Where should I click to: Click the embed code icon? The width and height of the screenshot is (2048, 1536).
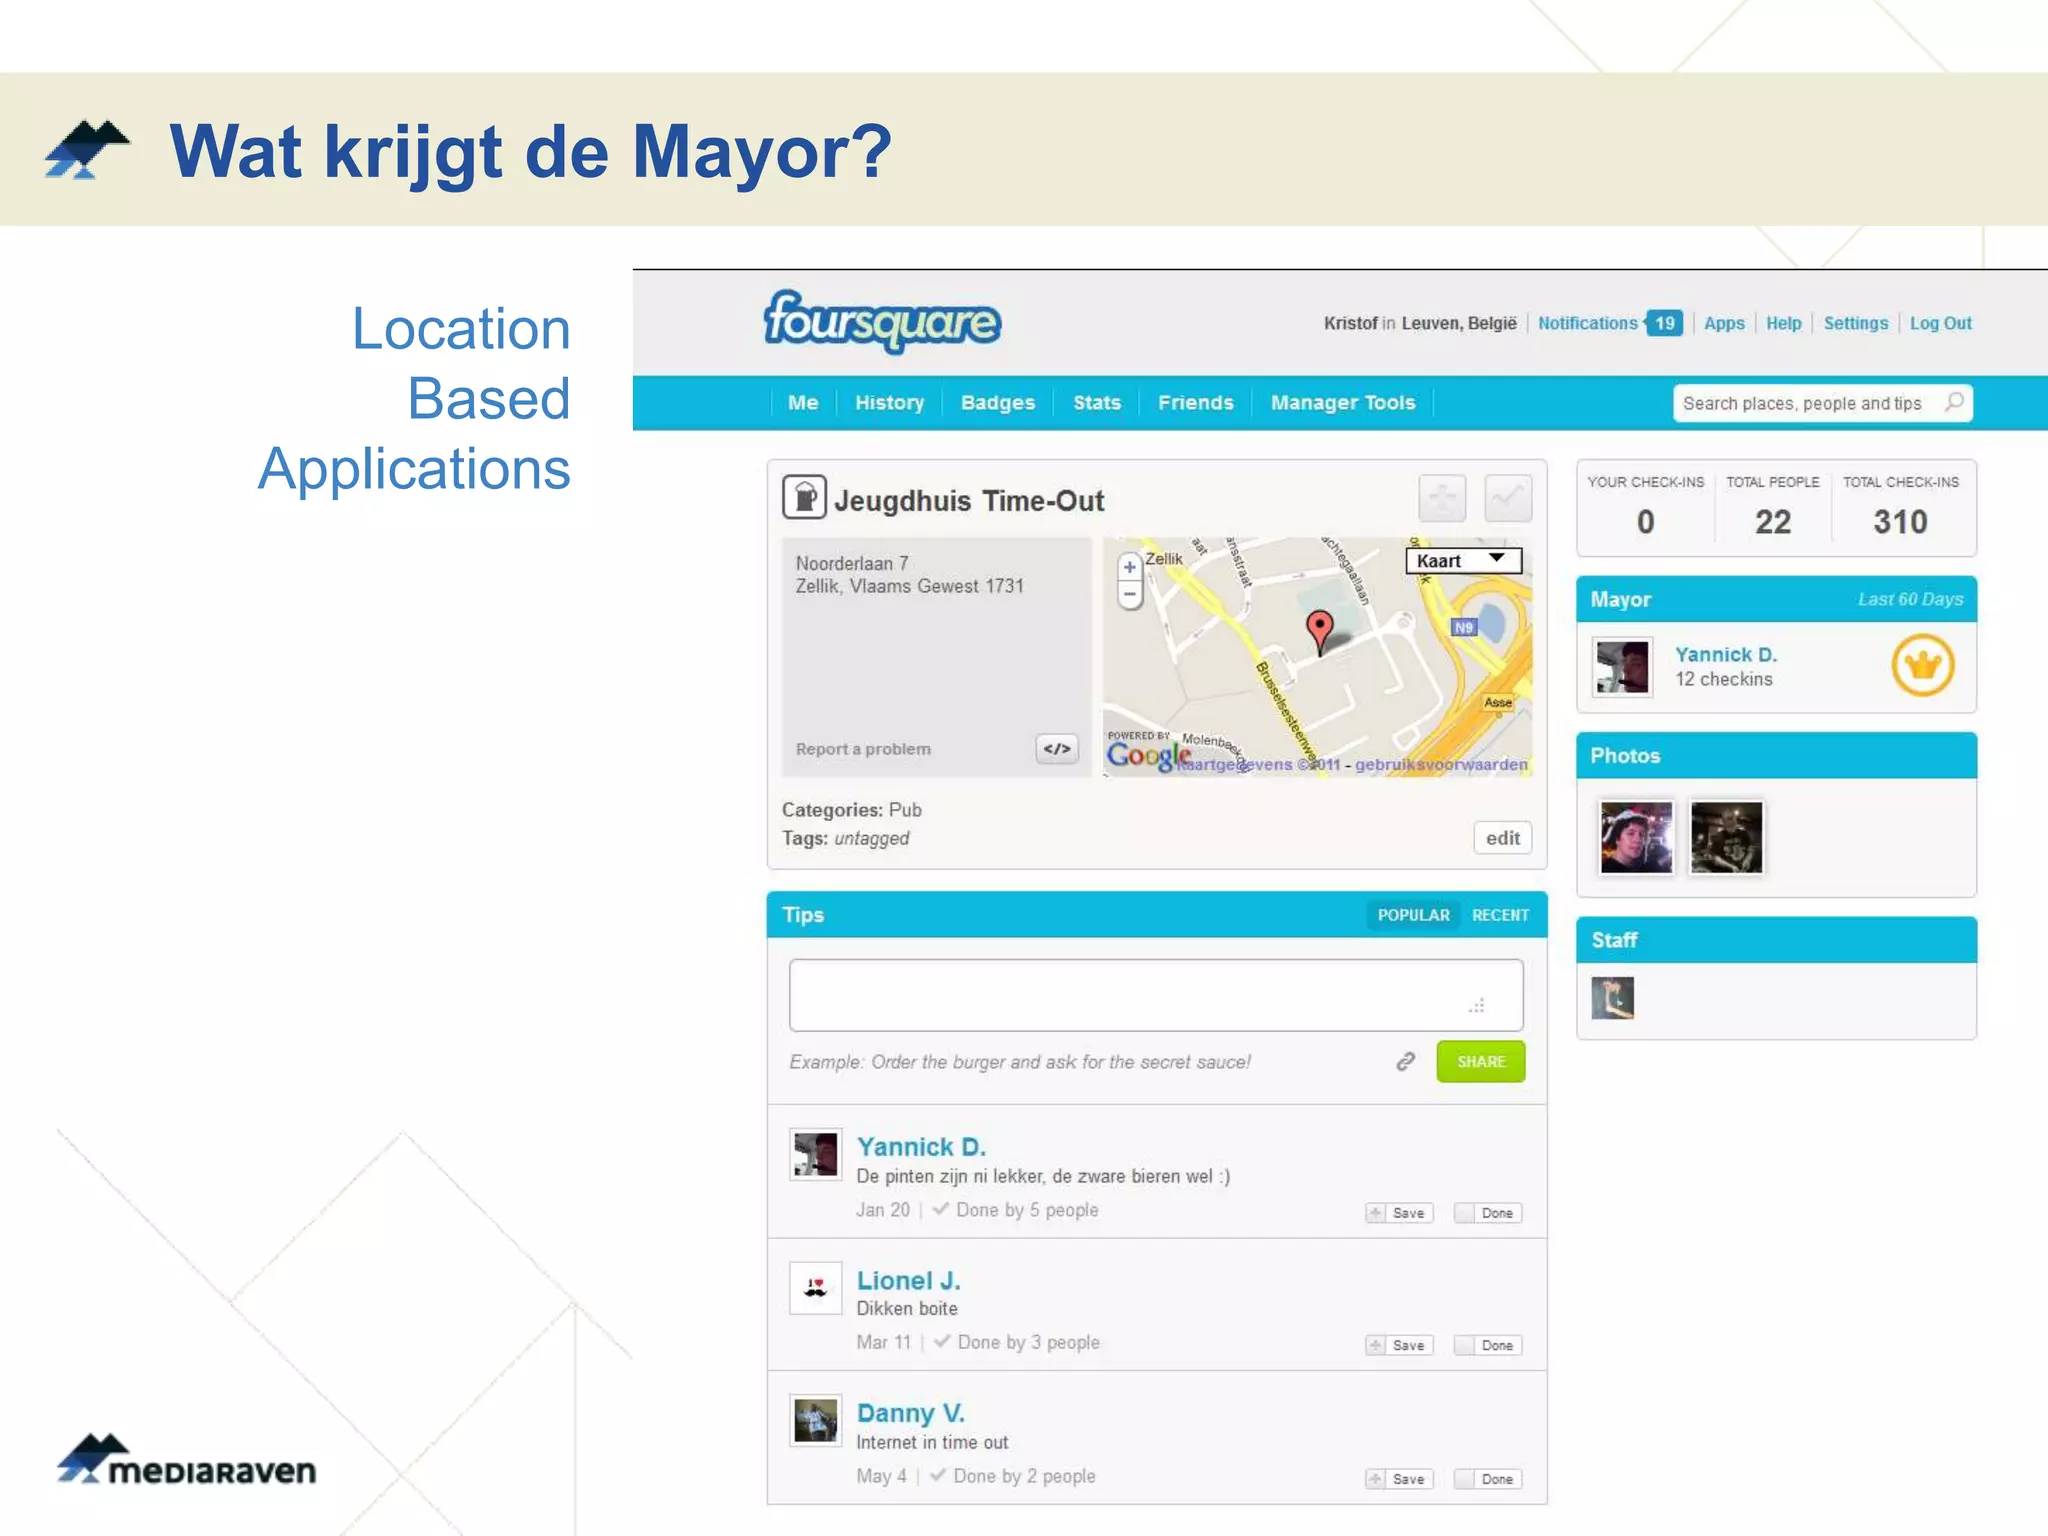(x=1057, y=748)
